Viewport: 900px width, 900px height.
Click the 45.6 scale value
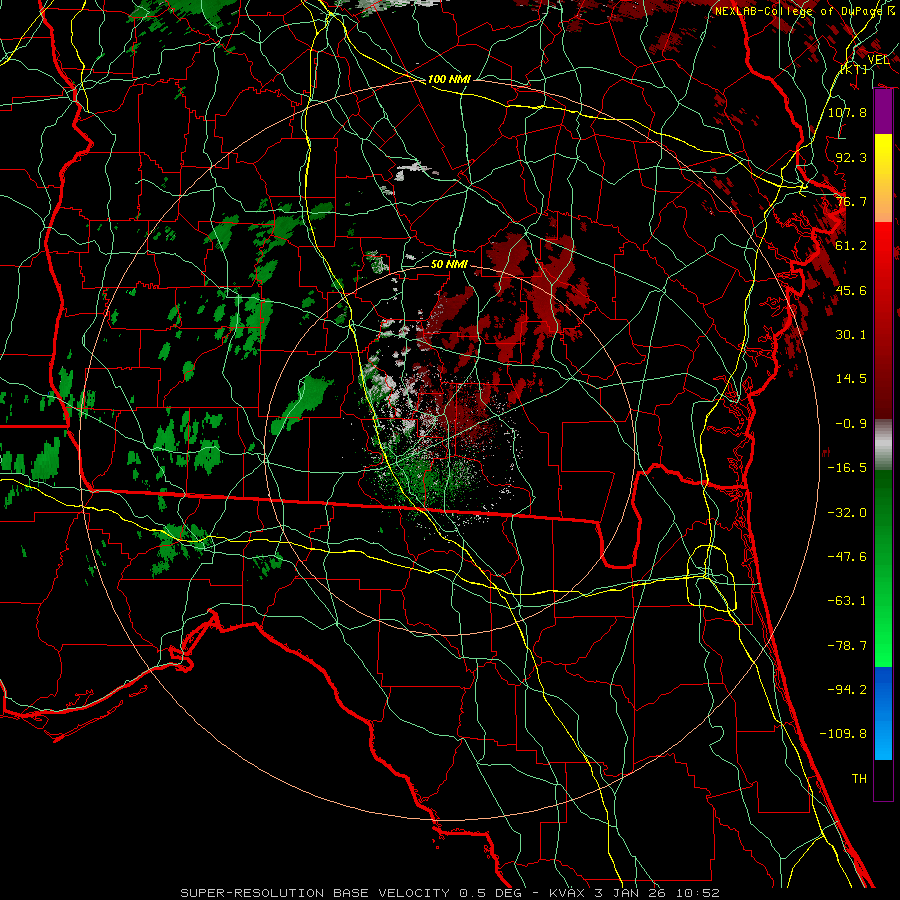pos(851,290)
